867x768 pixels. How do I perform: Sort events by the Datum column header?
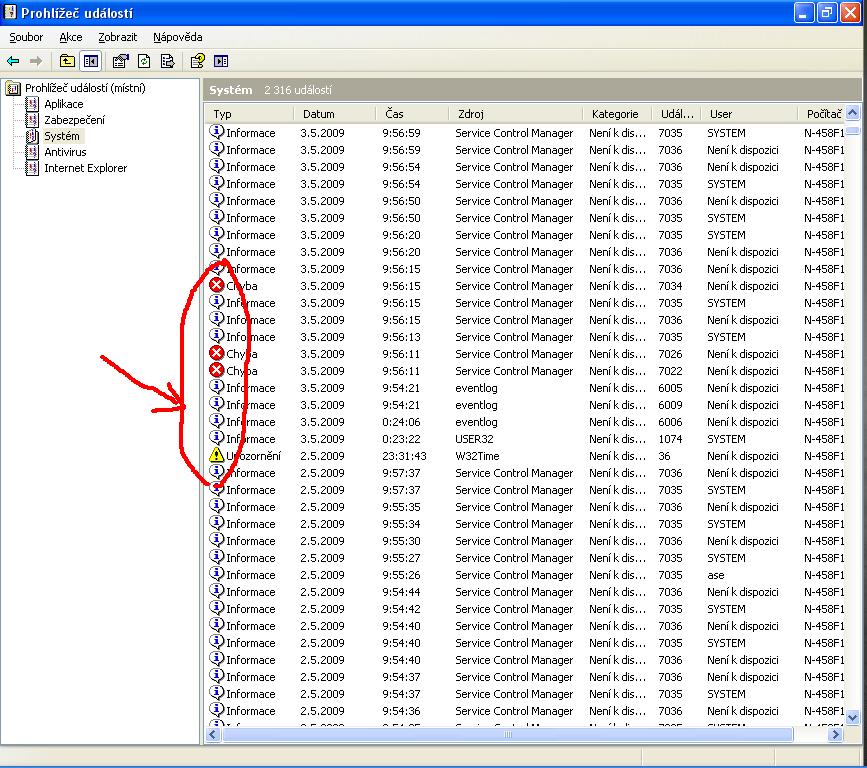coord(319,114)
